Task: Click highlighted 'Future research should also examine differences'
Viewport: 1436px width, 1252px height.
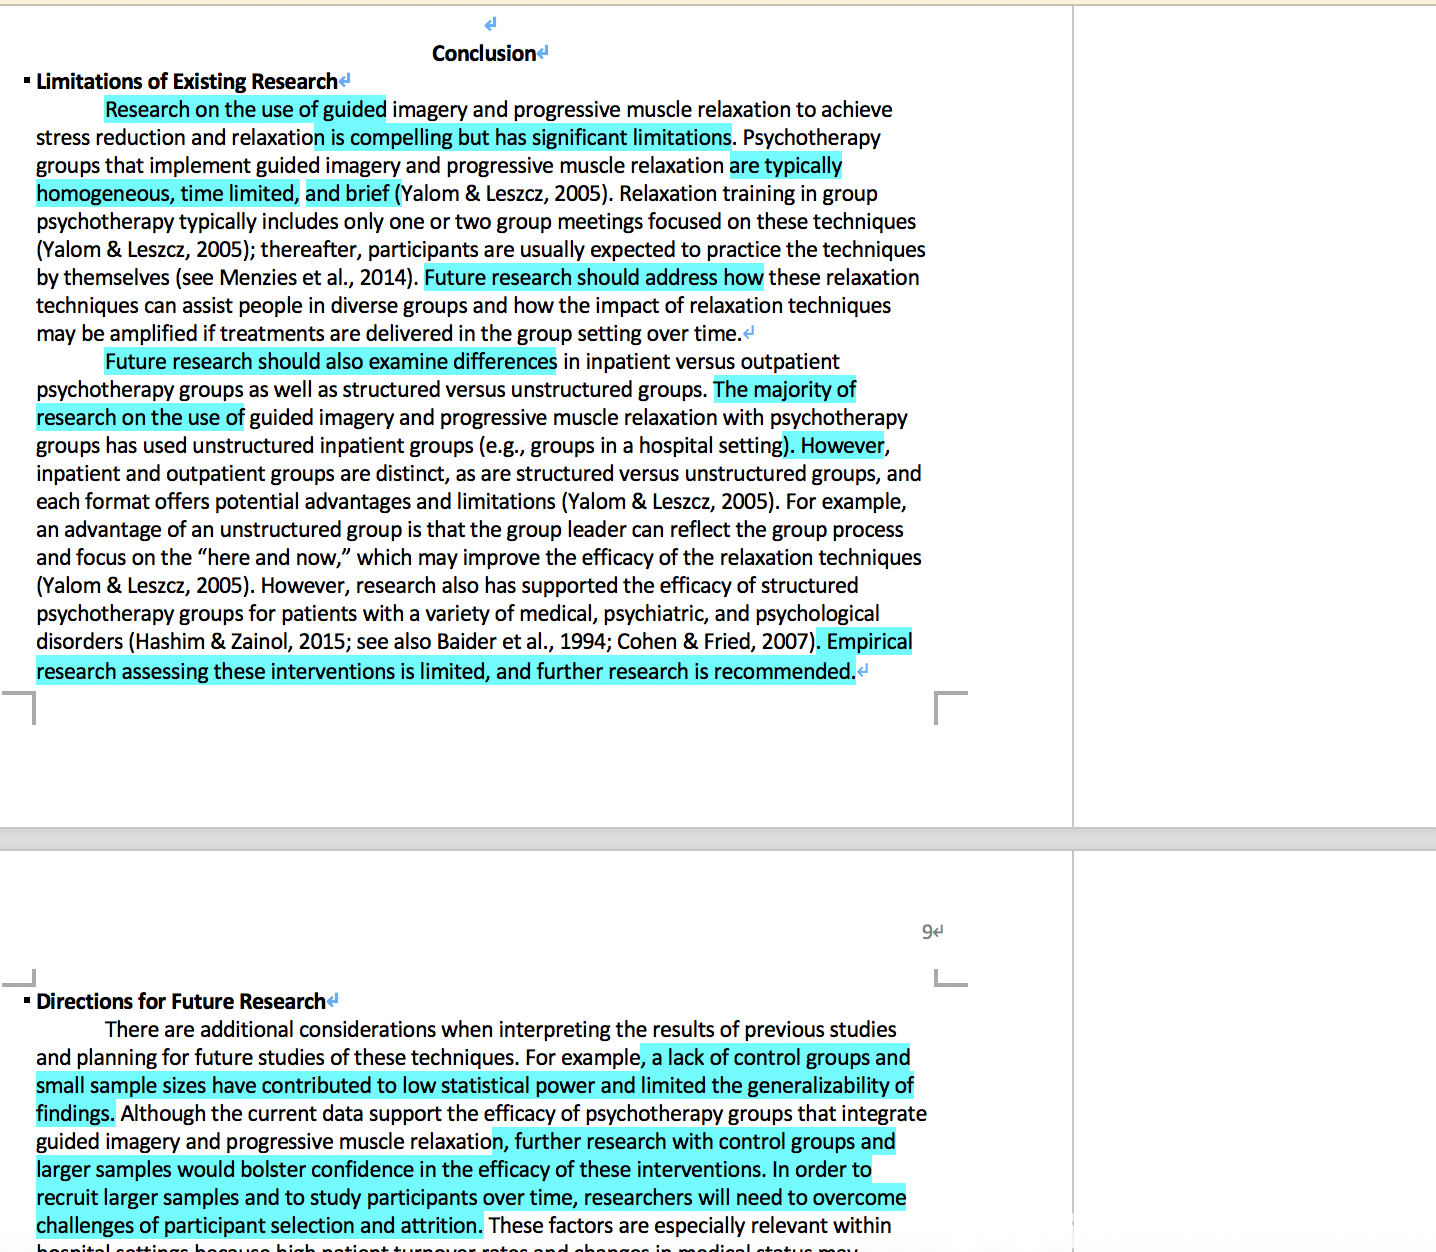Action: (330, 362)
